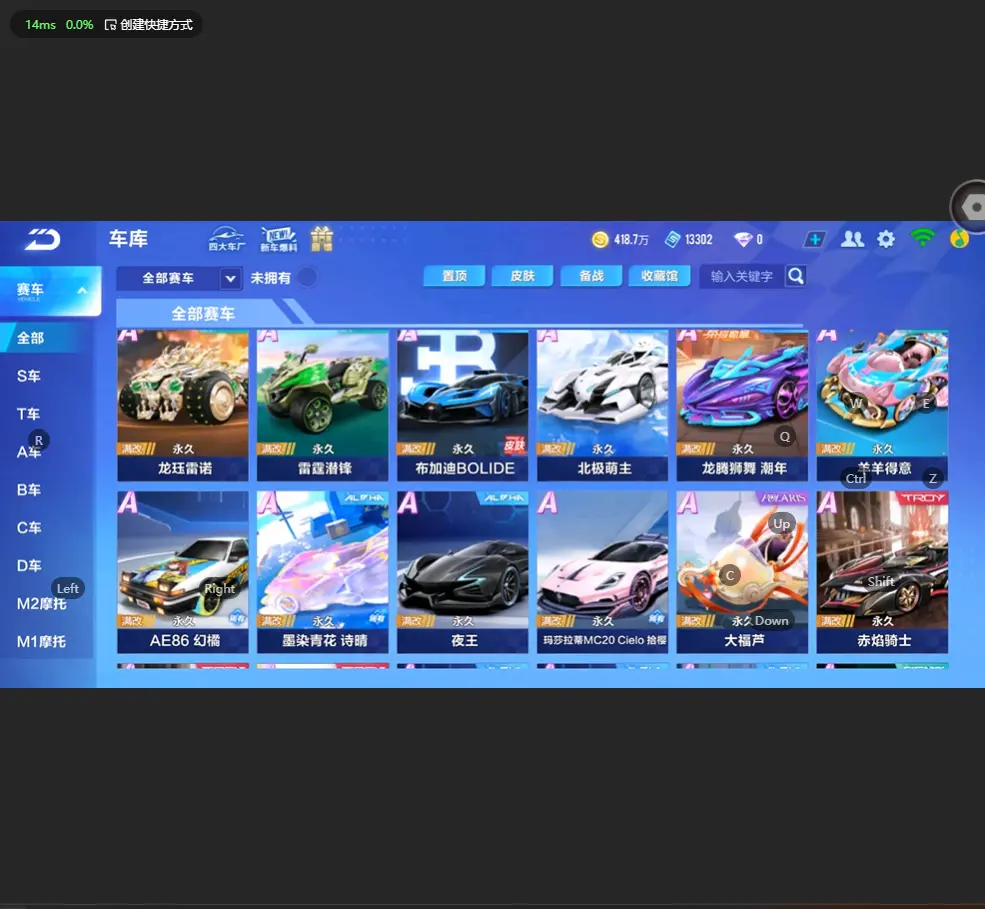Select the 墨染青花 诗晴 car card

323,572
